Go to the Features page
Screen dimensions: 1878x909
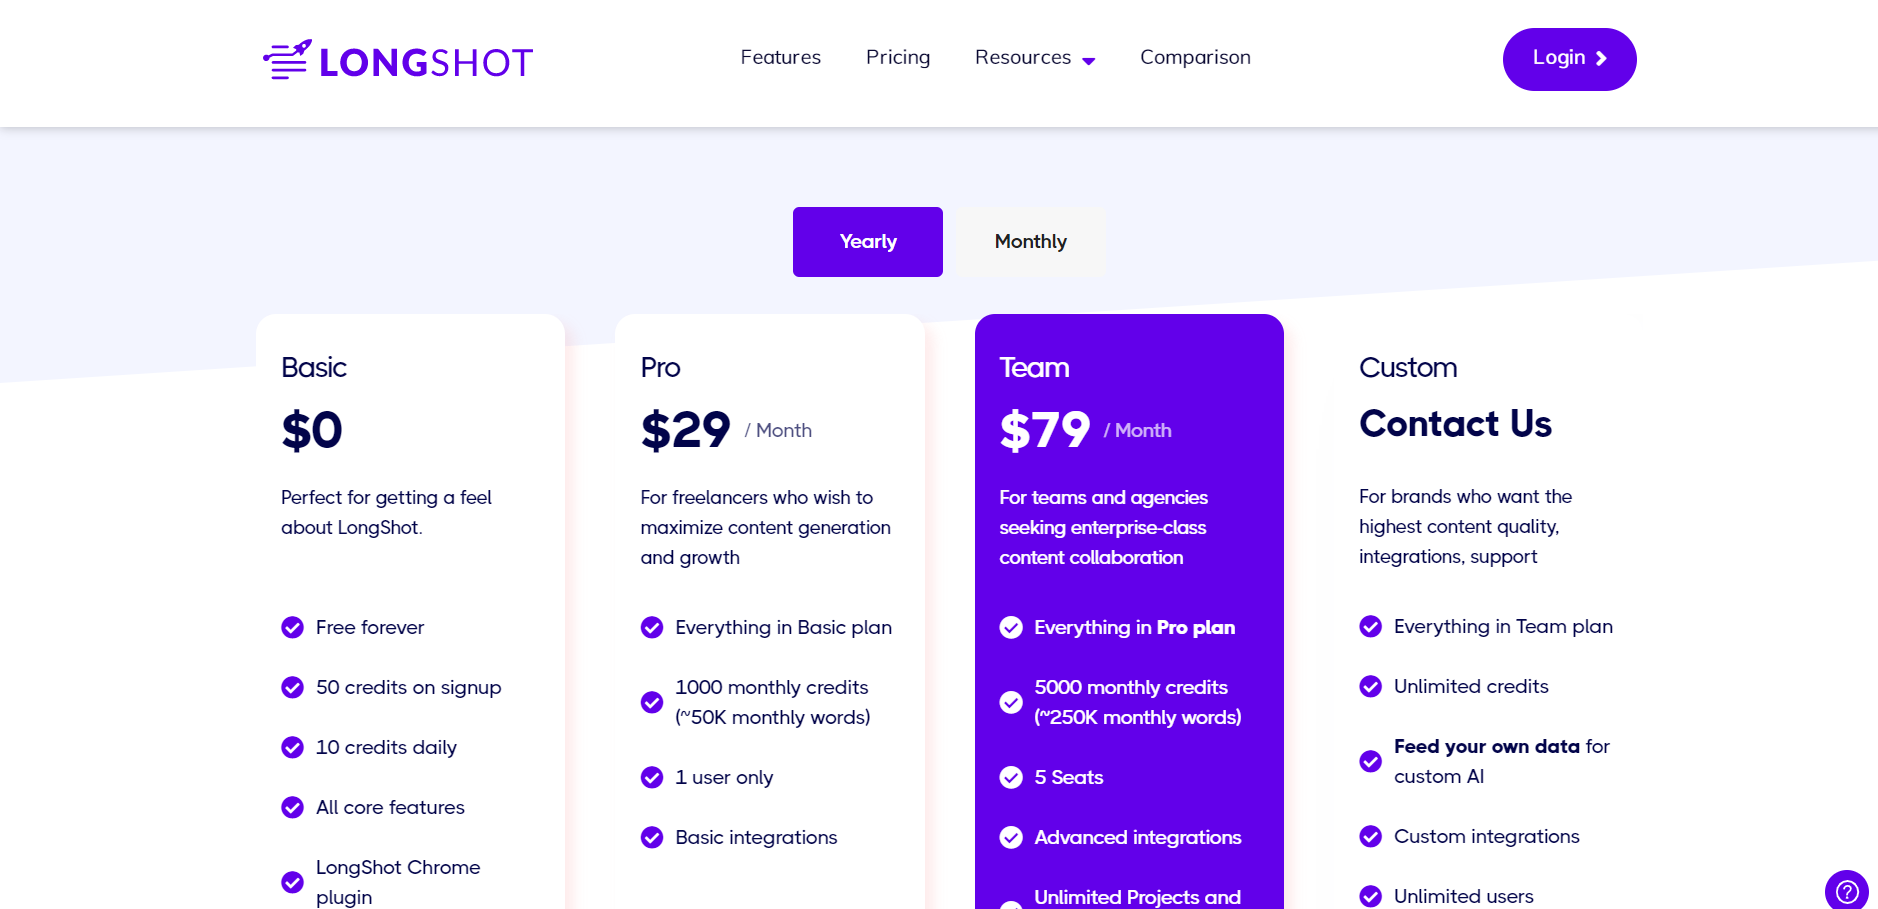tap(780, 58)
